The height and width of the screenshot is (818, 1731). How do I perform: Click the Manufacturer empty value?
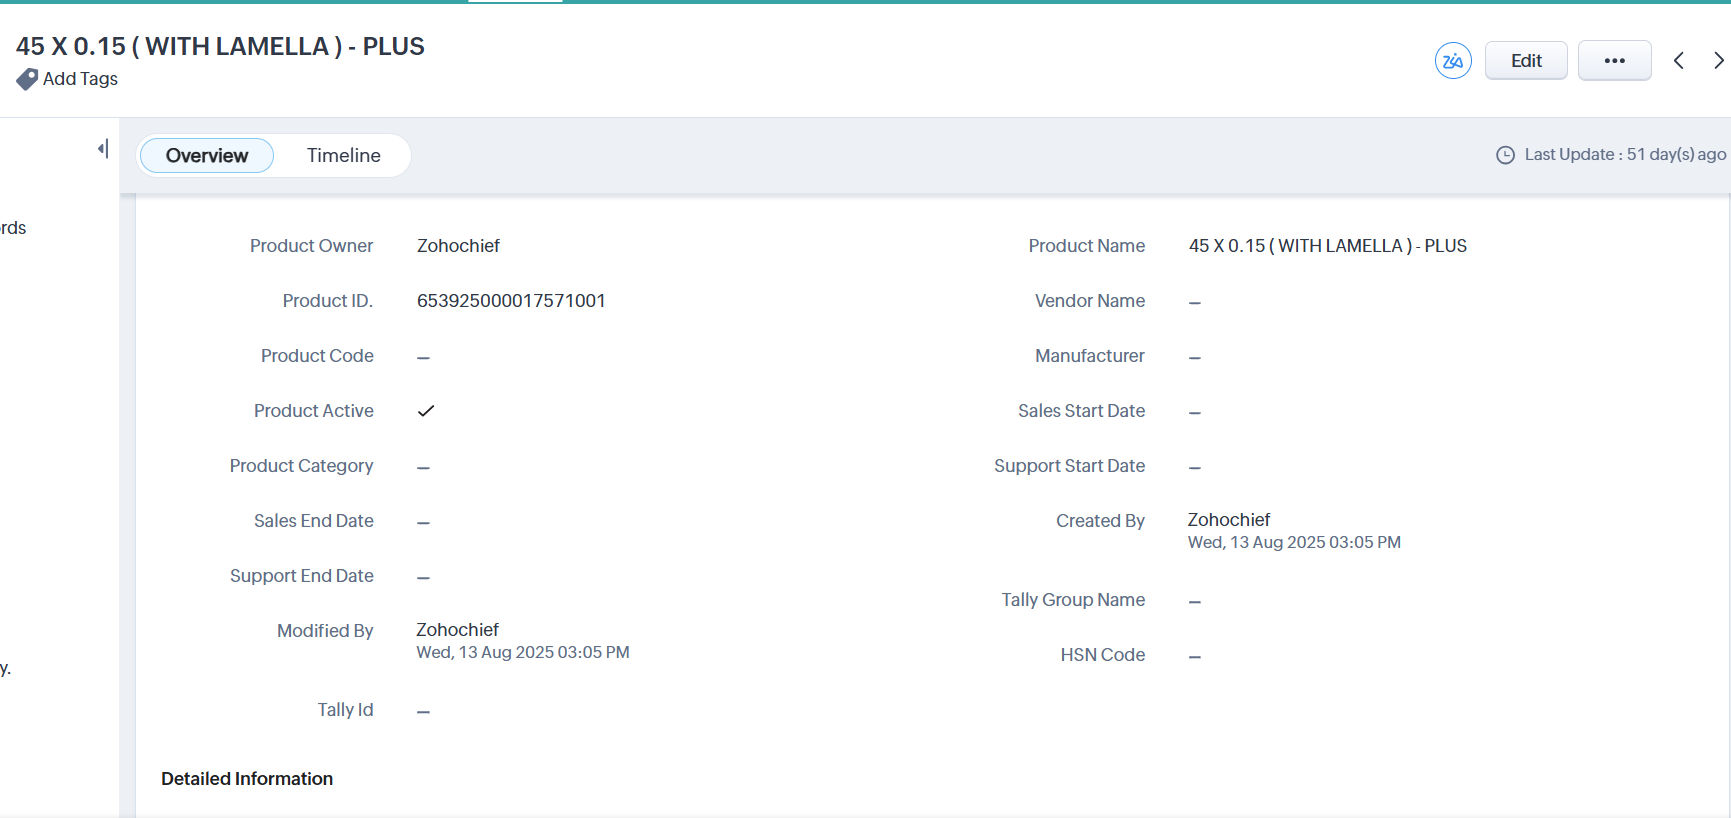[1194, 357]
